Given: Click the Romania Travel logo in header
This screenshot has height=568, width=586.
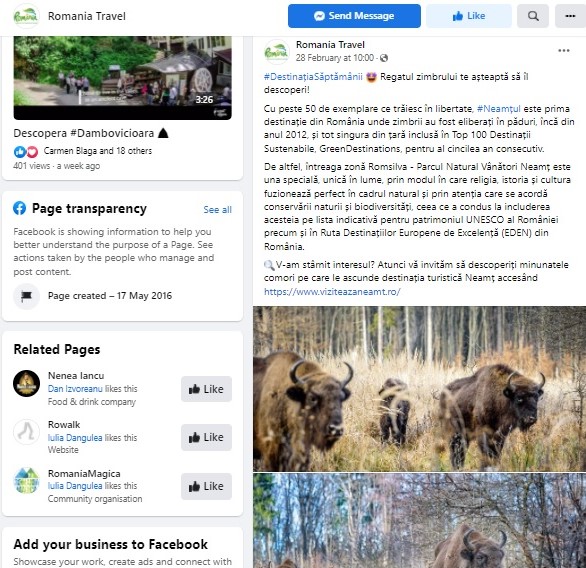Looking at the screenshot, I should pos(26,16).
